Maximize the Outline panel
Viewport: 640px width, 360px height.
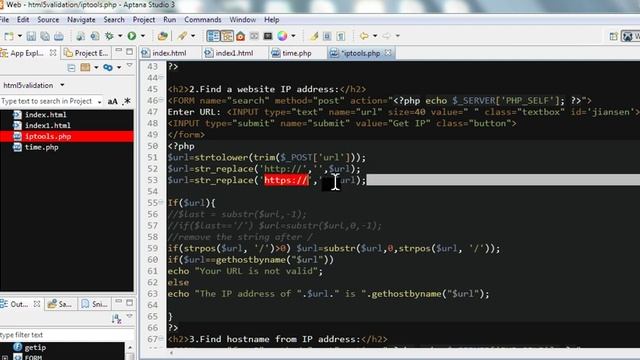pyautogui.click(x=129, y=302)
